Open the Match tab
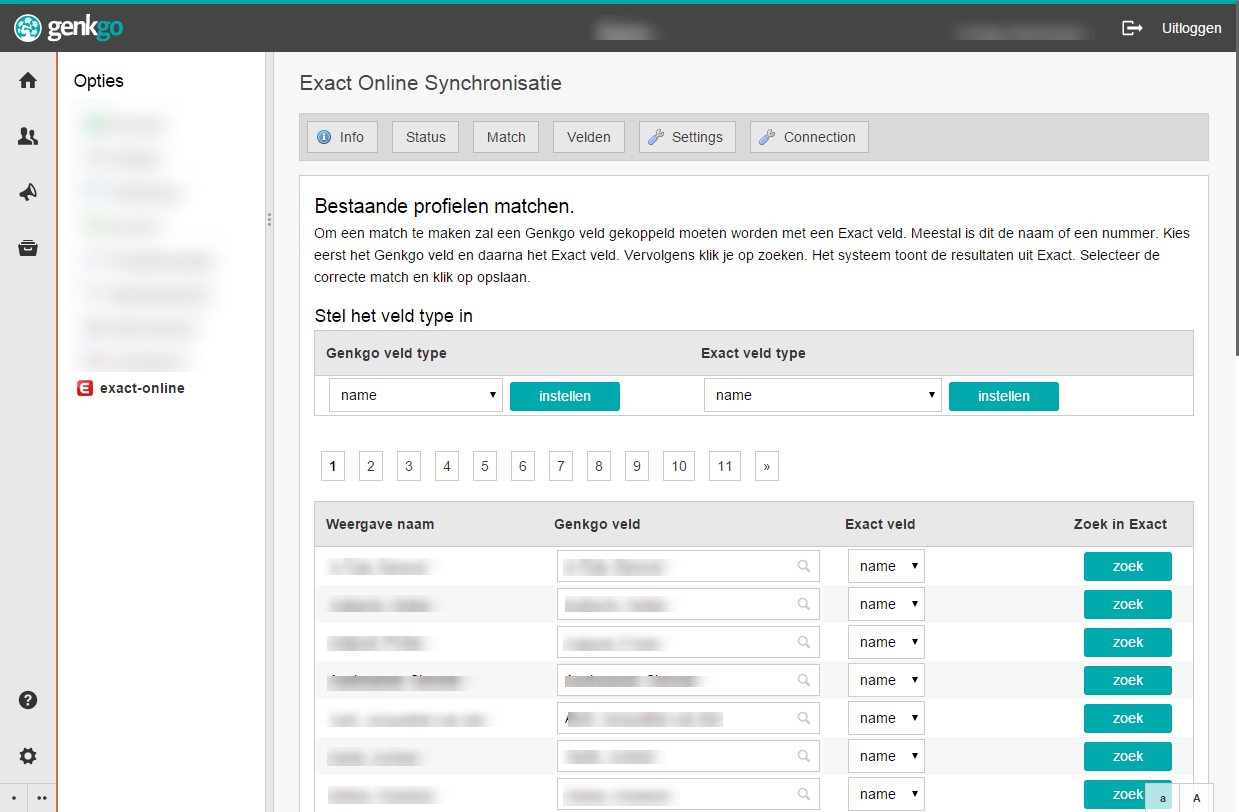The width and height of the screenshot is (1239, 812). (x=506, y=137)
